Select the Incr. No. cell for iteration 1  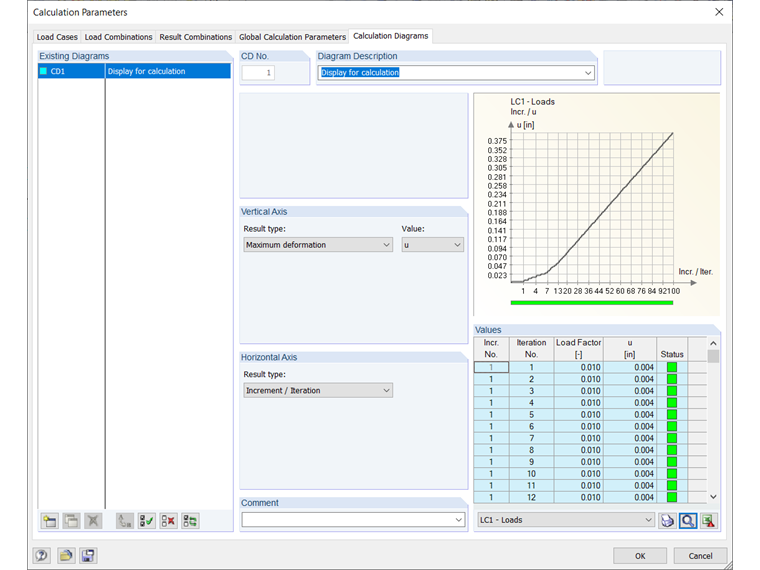491,367
